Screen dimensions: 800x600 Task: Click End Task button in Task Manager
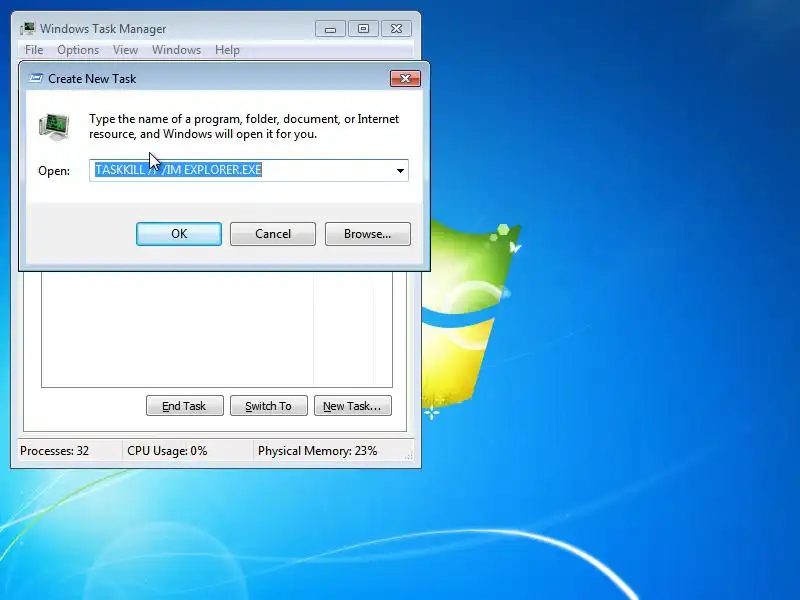pos(185,406)
